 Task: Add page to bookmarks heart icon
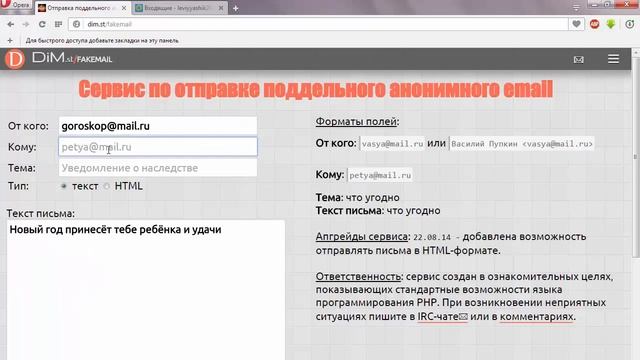(x=576, y=24)
